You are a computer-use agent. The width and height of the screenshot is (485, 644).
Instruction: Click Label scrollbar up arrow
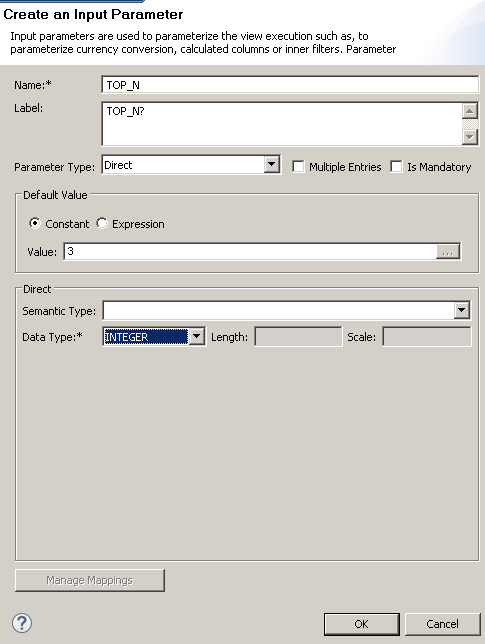470,111
